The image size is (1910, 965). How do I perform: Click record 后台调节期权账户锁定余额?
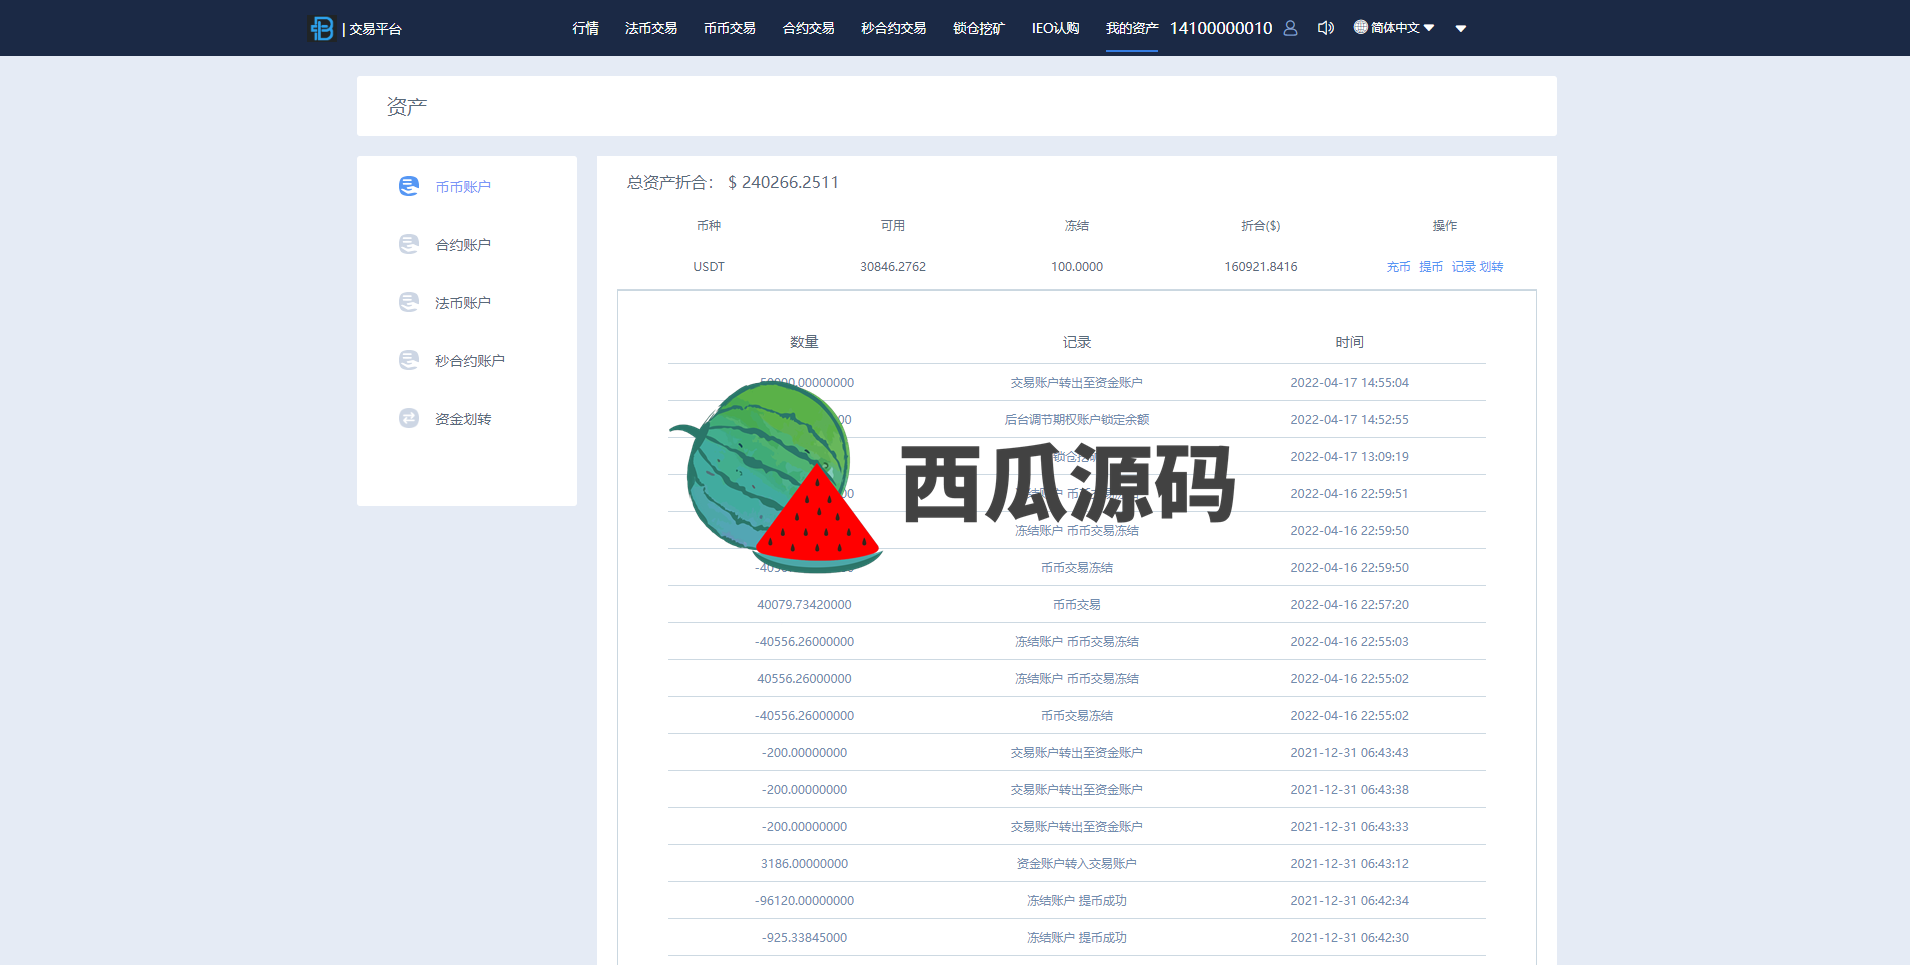pyautogui.click(x=1077, y=420)
